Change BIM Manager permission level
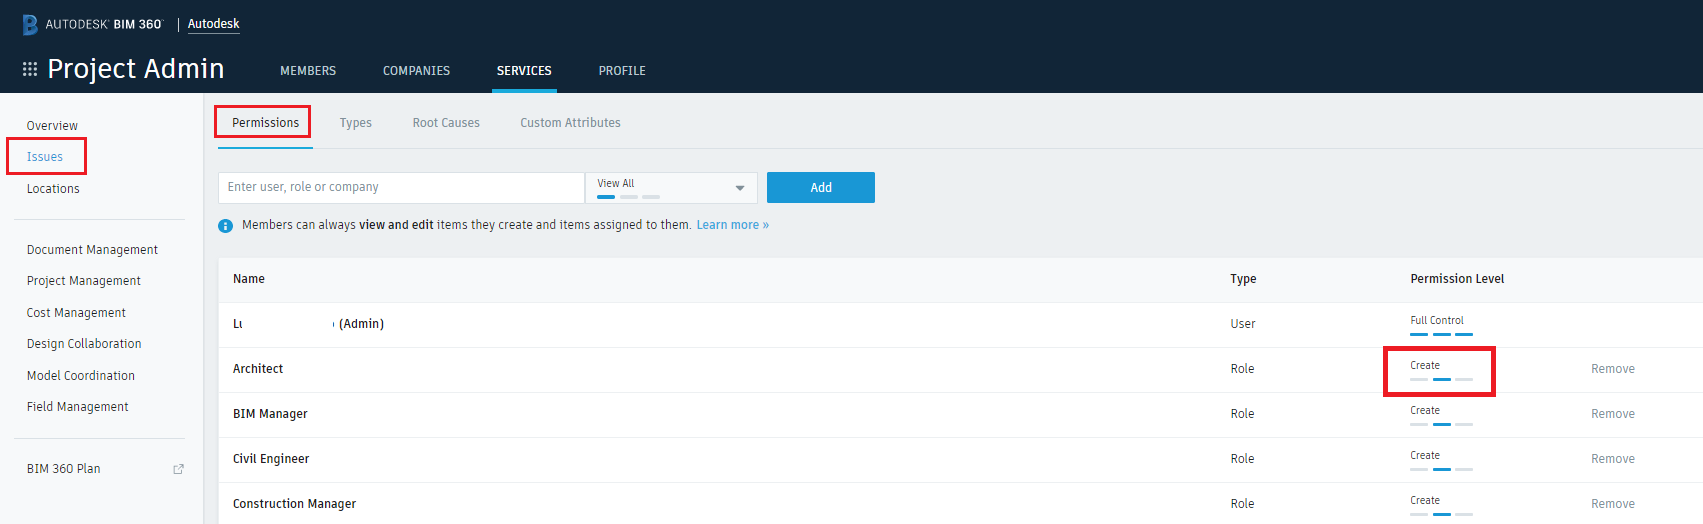This screenshot has width=1703, height=524. (1441, 416)
